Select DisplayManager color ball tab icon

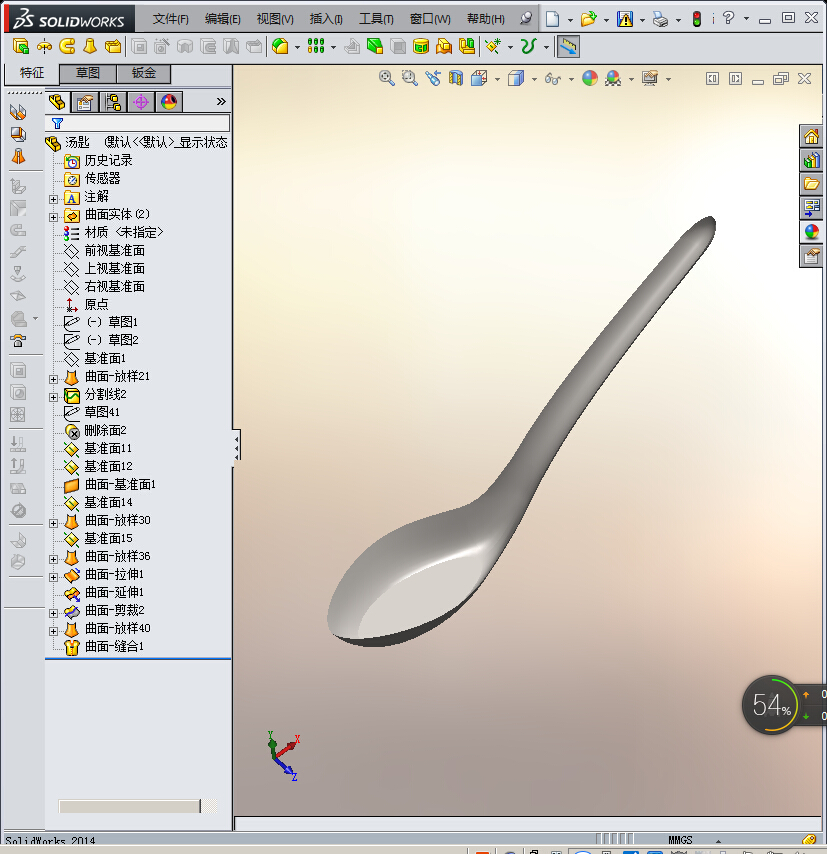click(x=169, y=102)
